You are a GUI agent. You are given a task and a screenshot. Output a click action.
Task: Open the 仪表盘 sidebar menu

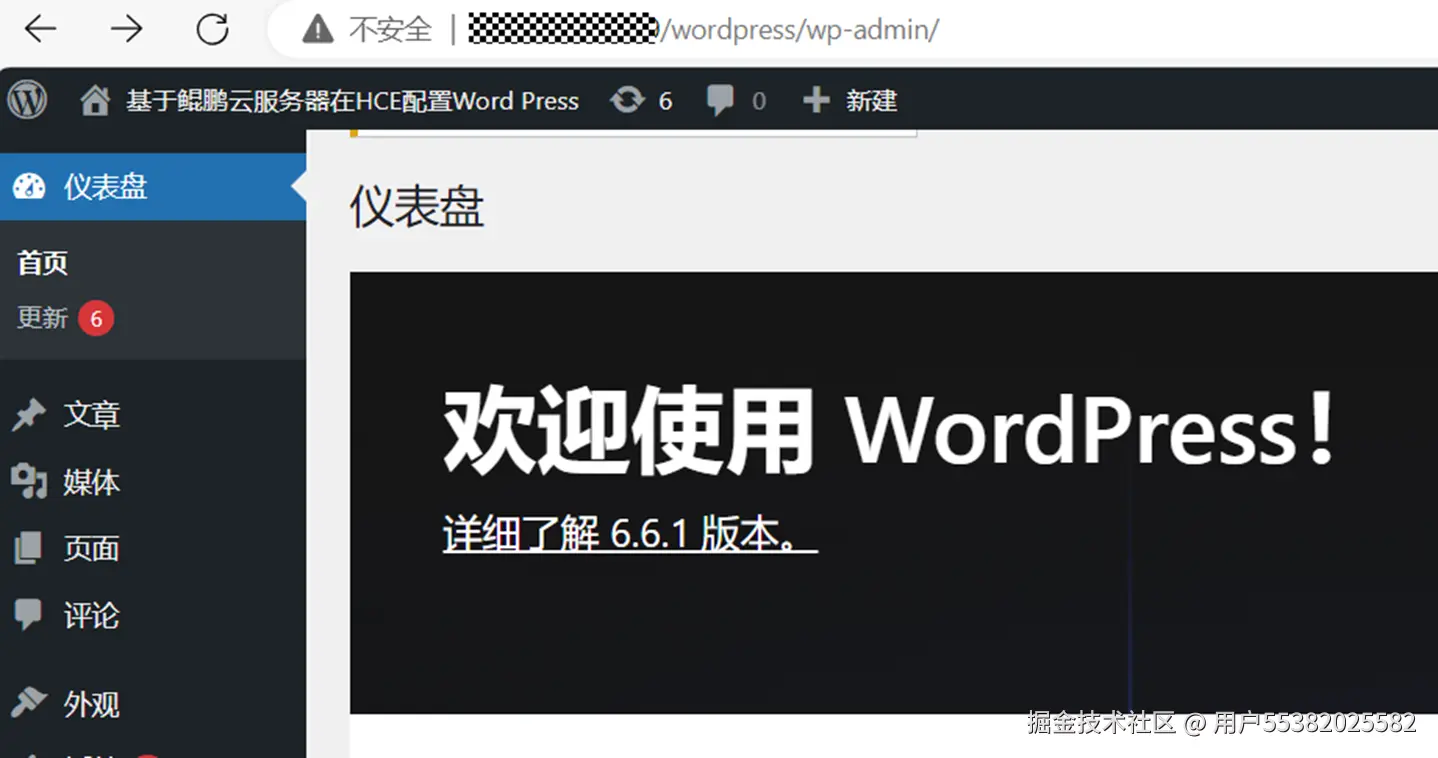click(153, 187)
